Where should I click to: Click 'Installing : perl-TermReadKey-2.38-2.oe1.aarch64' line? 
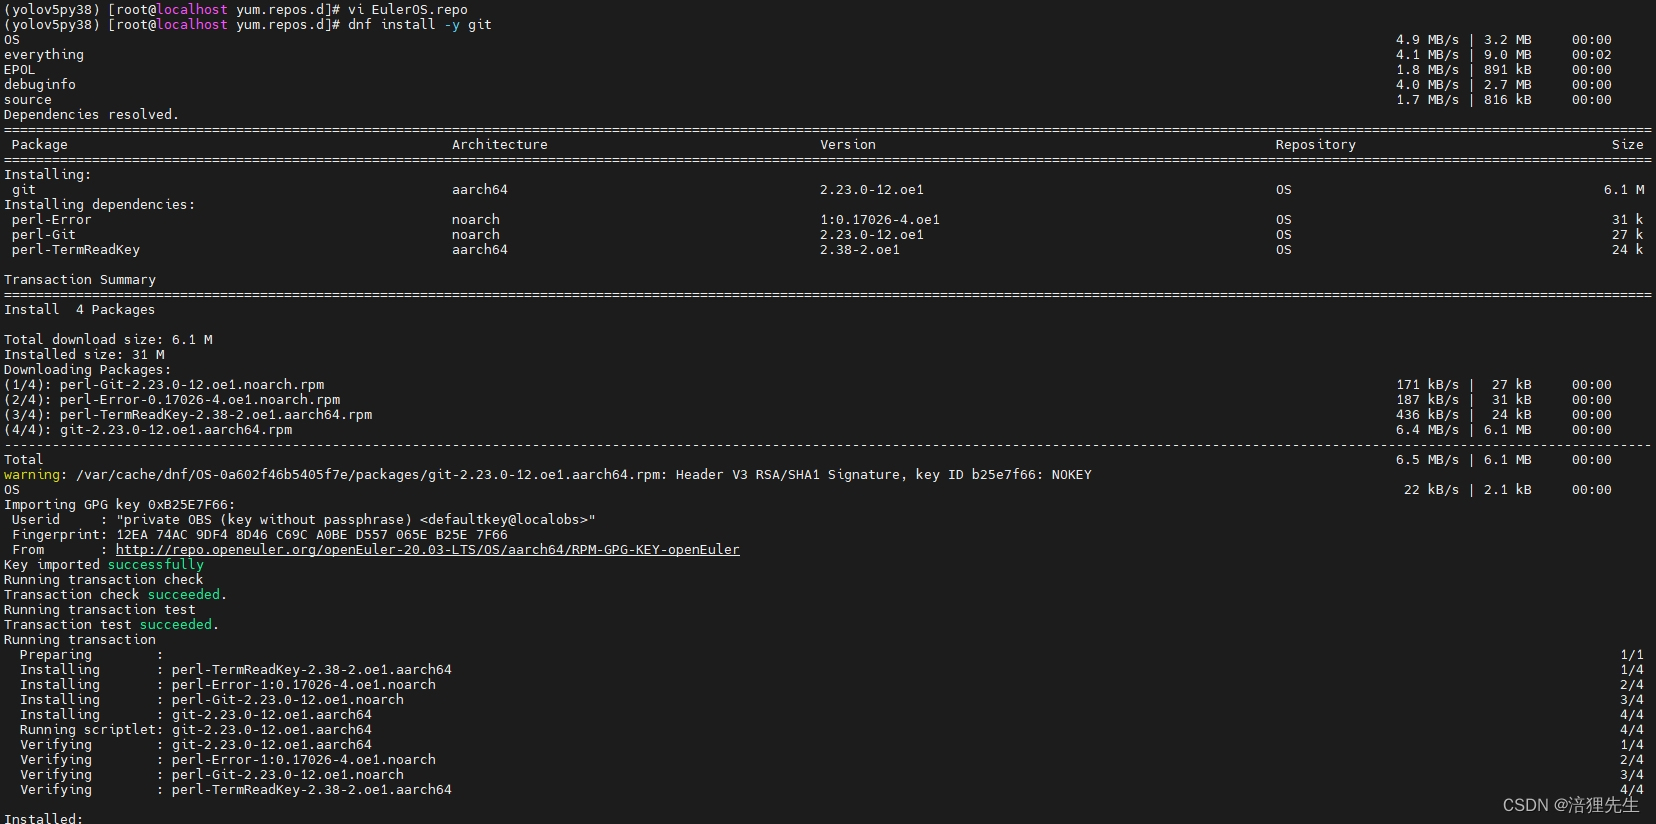(x=236, y=670)
